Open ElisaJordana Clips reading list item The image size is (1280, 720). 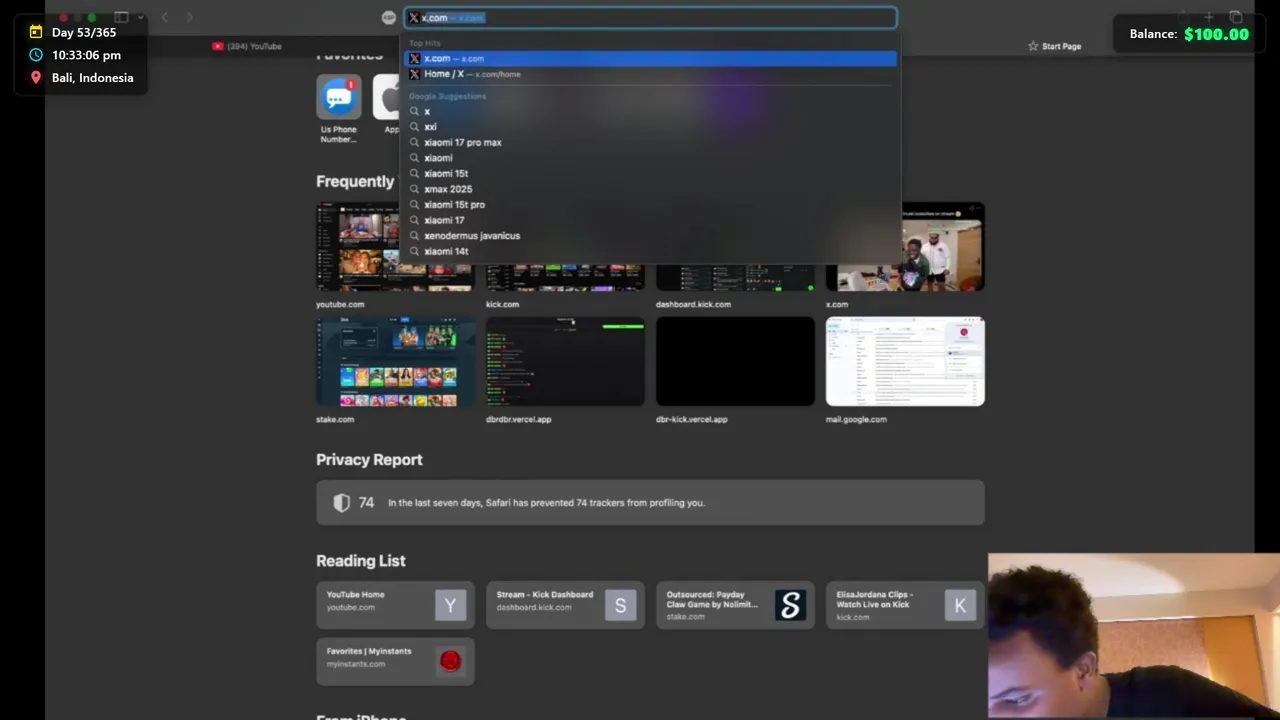click(905, 605)
